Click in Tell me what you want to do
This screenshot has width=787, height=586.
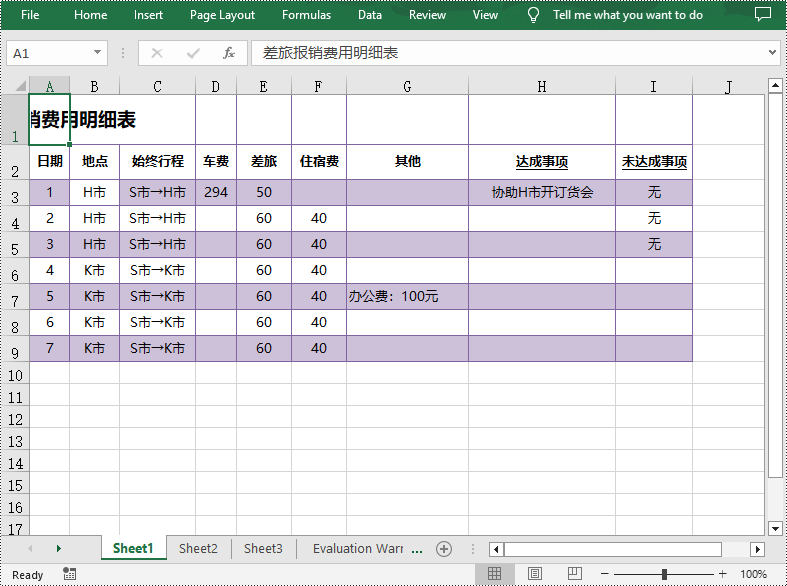[x=627, y=15]
